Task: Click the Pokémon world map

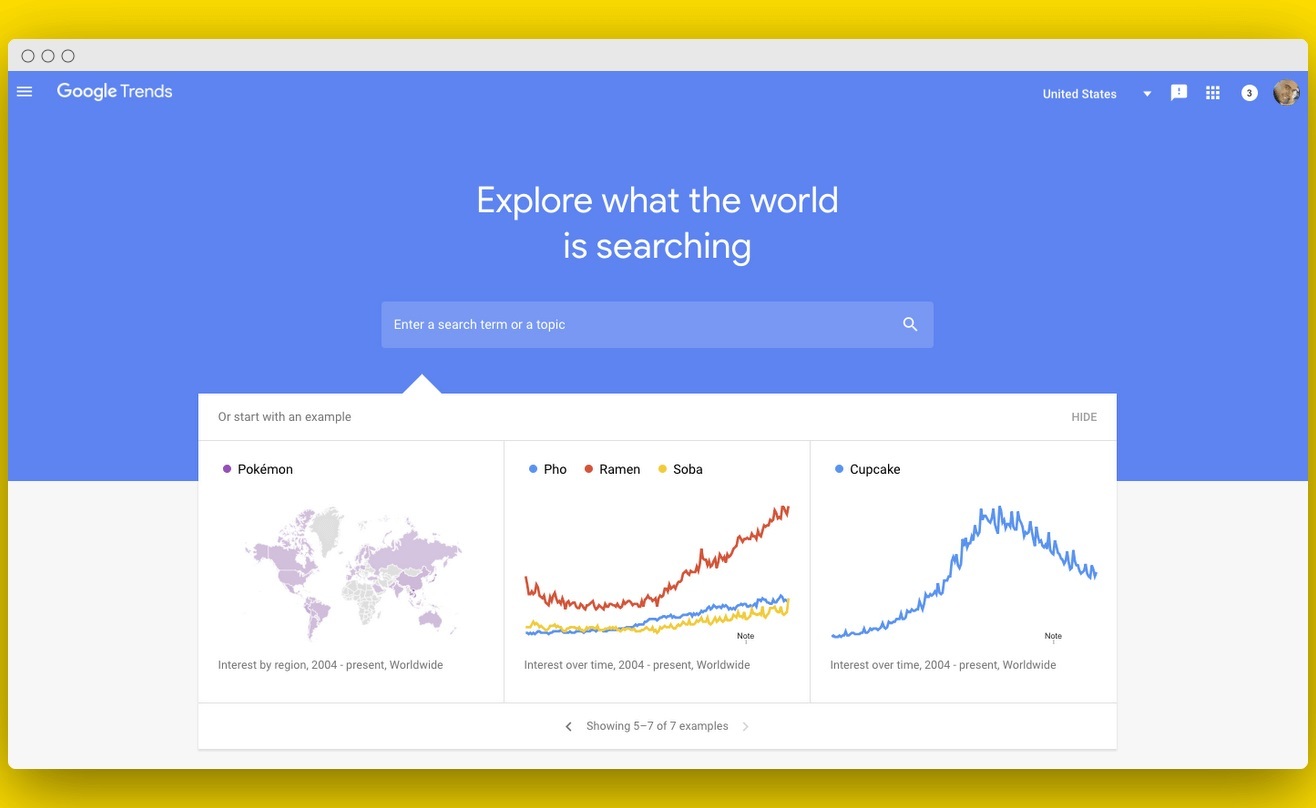Action: (x=353, y=573)
